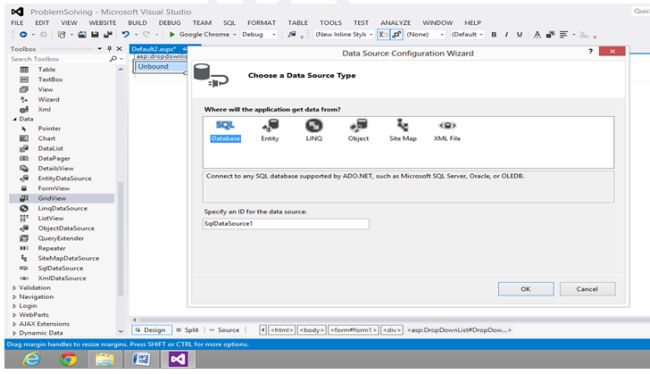650x374 pixels.
Task: Click the <form#form1> breadcrumb tag
Action: pos(353,330)
